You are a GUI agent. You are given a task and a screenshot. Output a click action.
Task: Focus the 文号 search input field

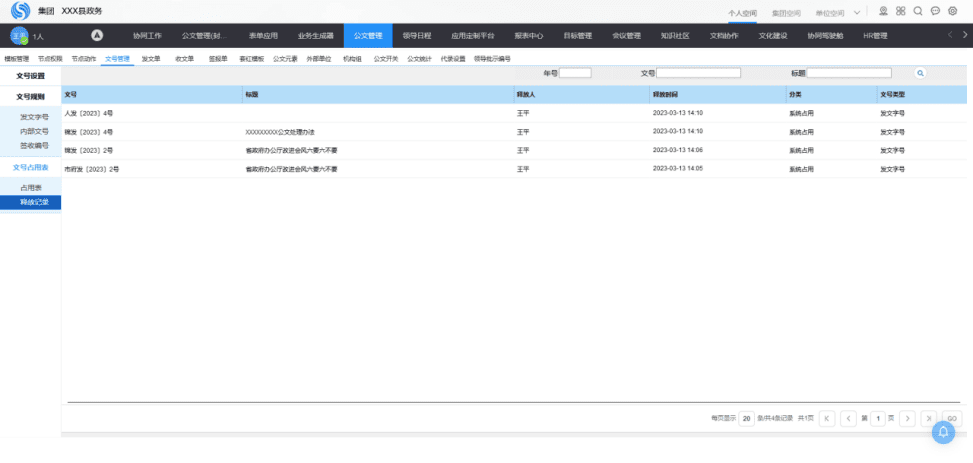coord(698,73)
